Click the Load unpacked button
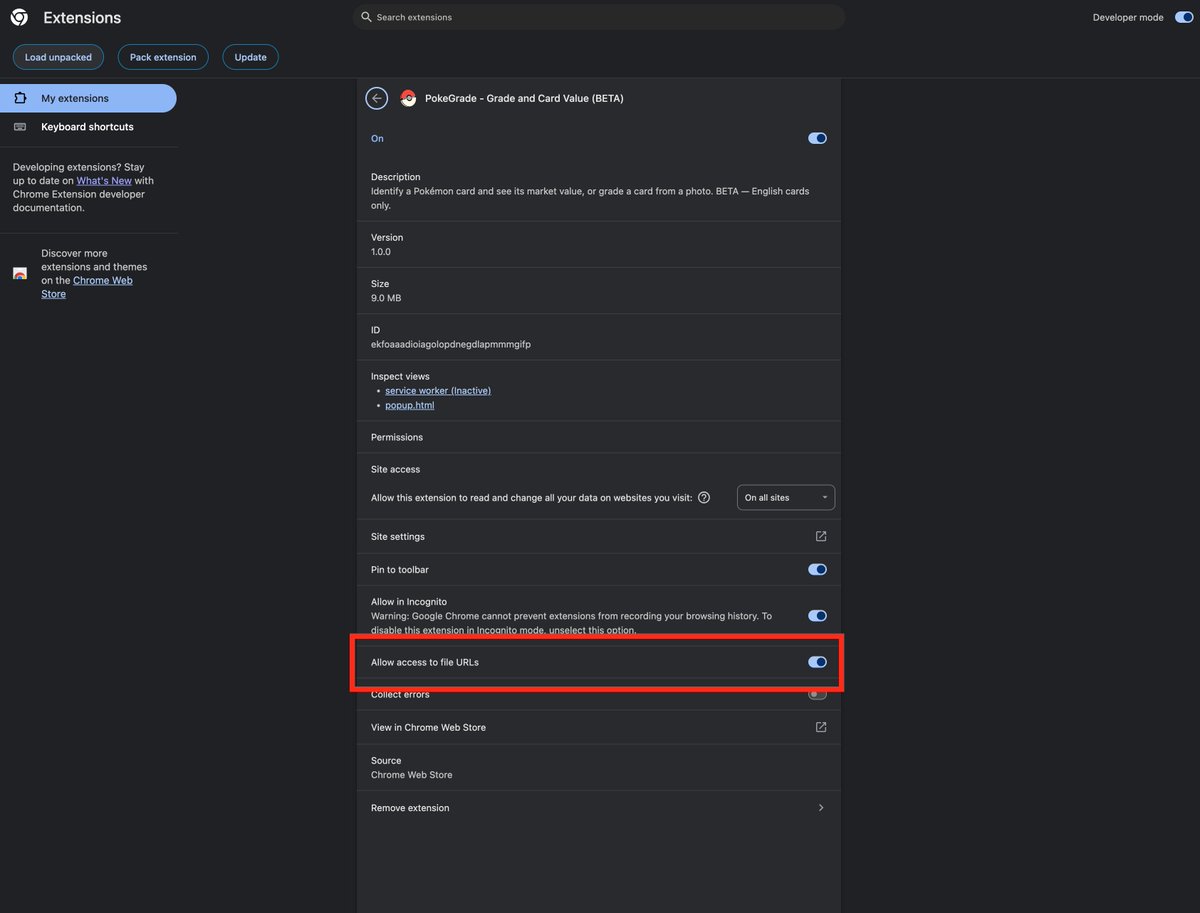 (58, 57)
